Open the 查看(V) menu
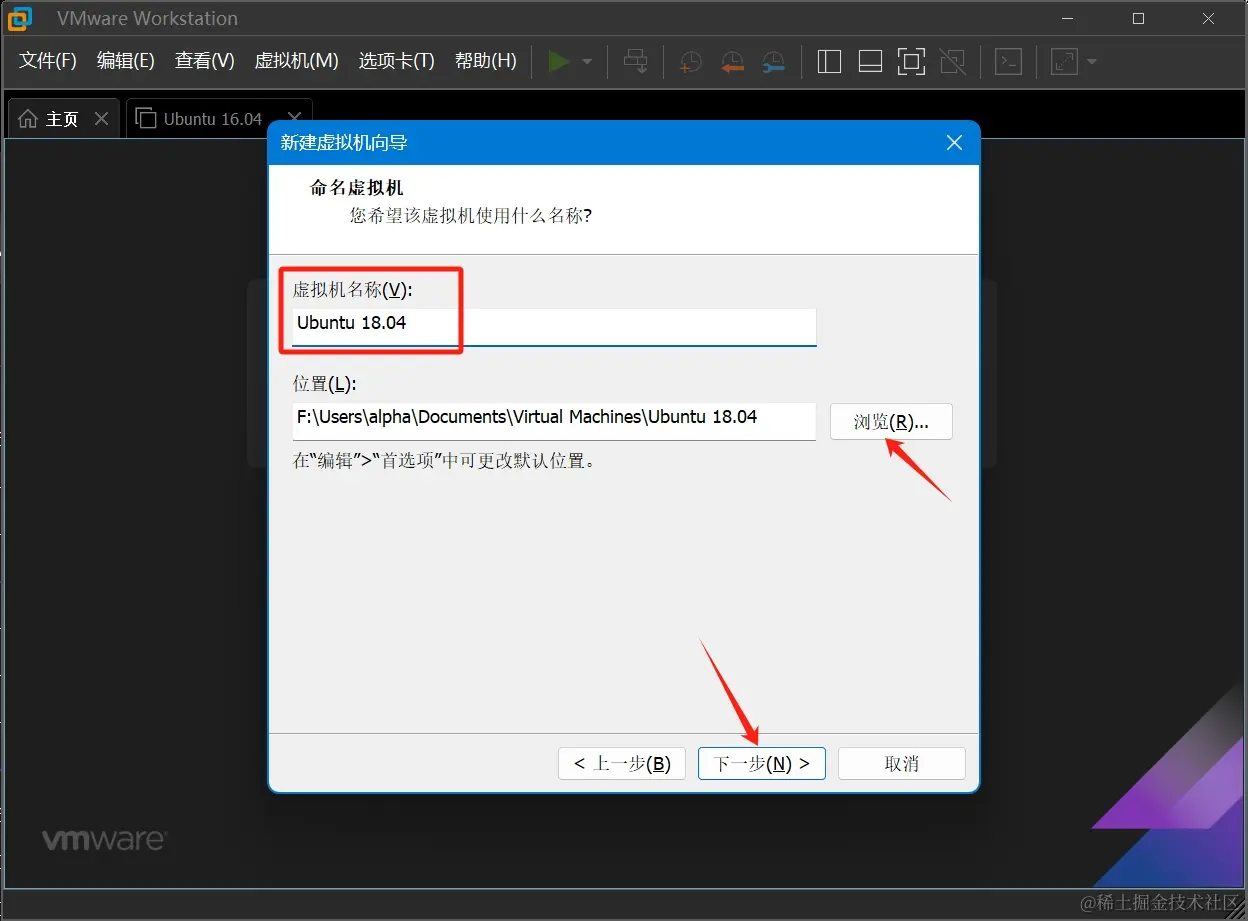This screenshot has height=921, width=1248. pyautogui.click(x=205, y=61)
